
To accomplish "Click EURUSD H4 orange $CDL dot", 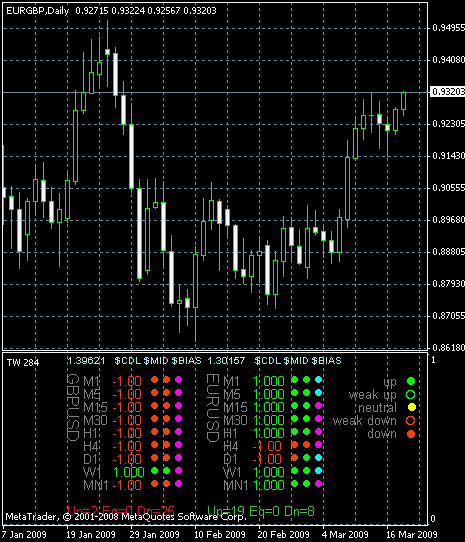I will click(295, 445).
